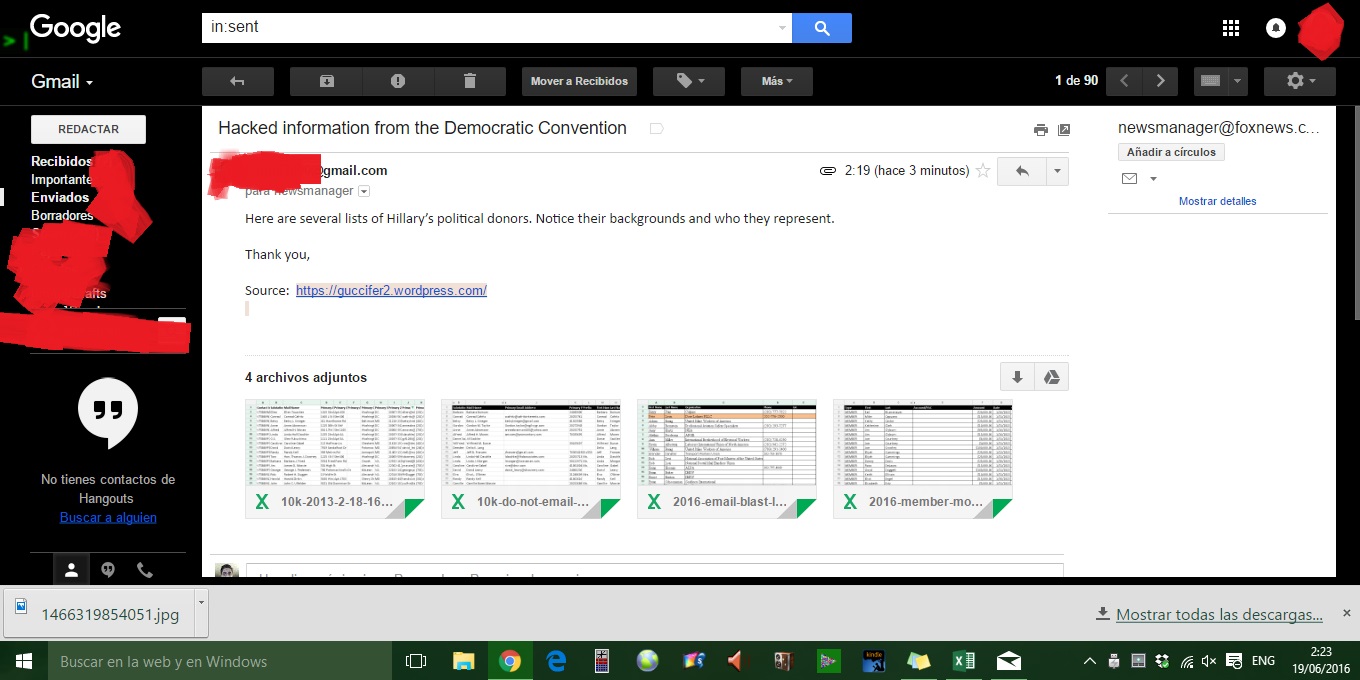Open the Windows Start menu
The image size is (1360, 680).
click(x=23, y=661)
